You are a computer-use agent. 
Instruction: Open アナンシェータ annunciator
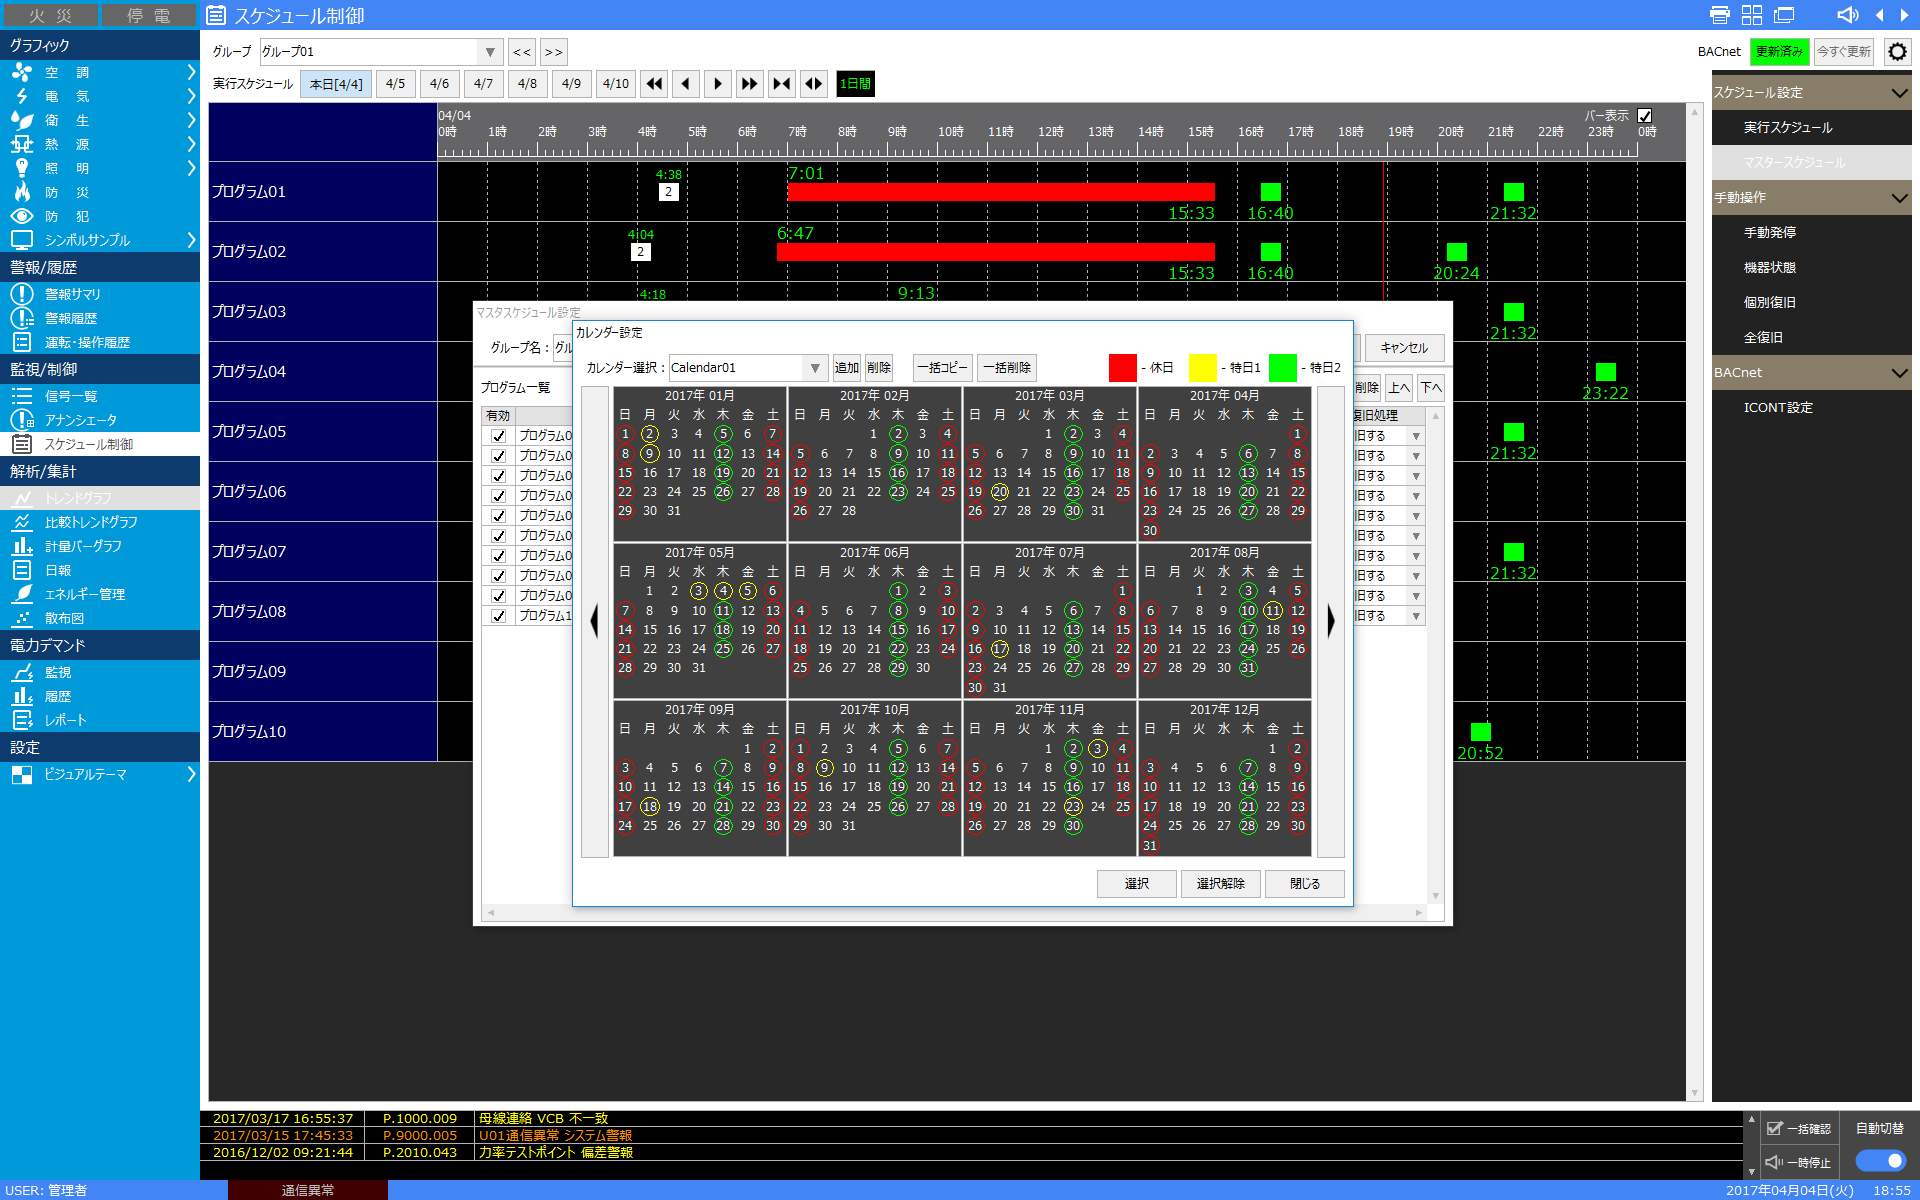coord(100,420)
